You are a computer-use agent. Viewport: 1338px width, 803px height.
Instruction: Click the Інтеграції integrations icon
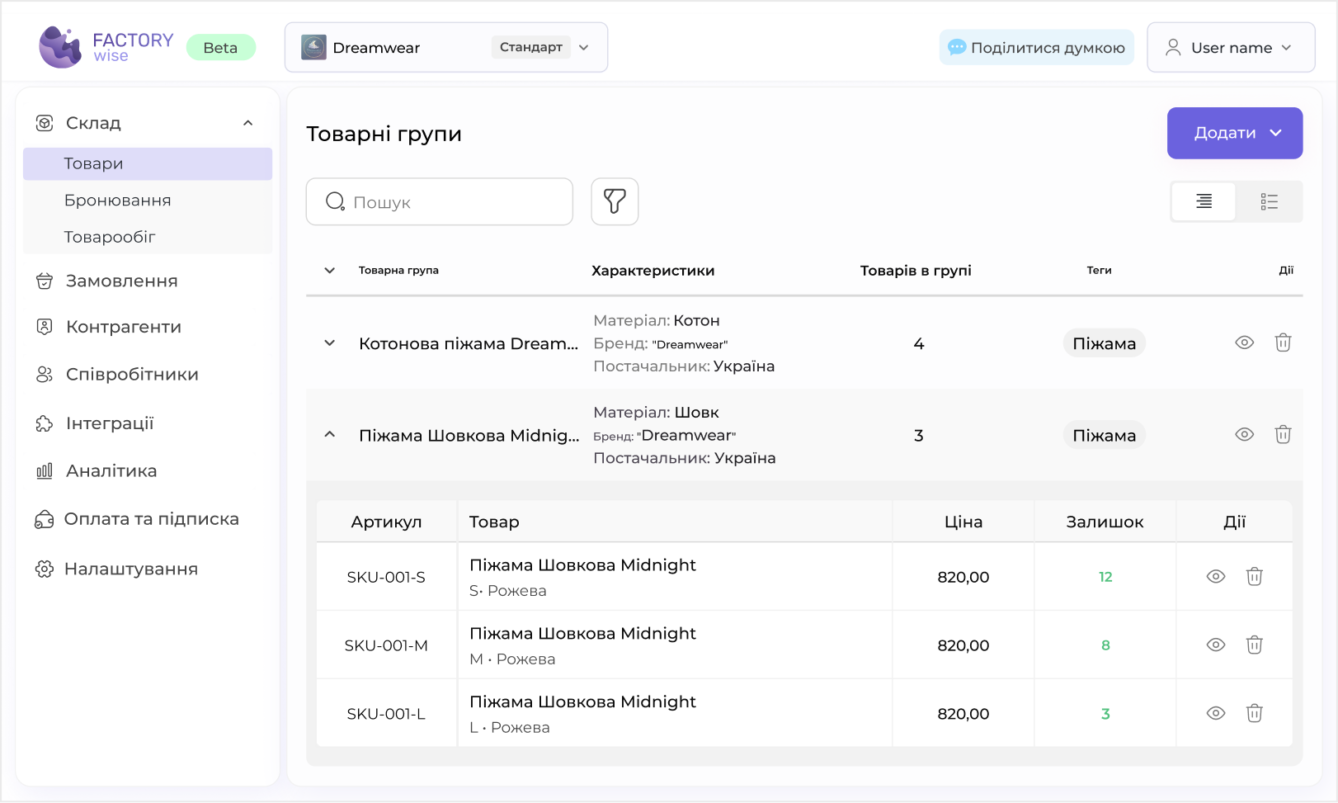(43, 422)
